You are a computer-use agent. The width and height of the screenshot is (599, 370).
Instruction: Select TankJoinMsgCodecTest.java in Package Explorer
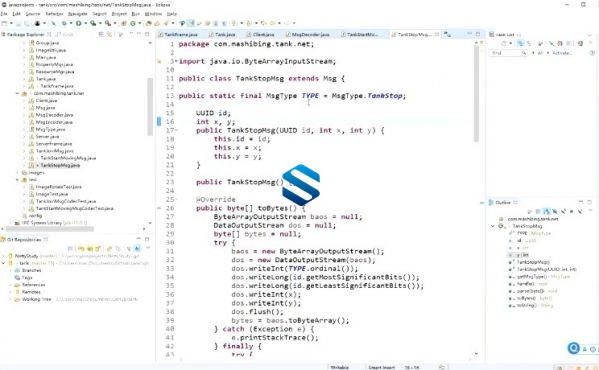coord(66,201)
